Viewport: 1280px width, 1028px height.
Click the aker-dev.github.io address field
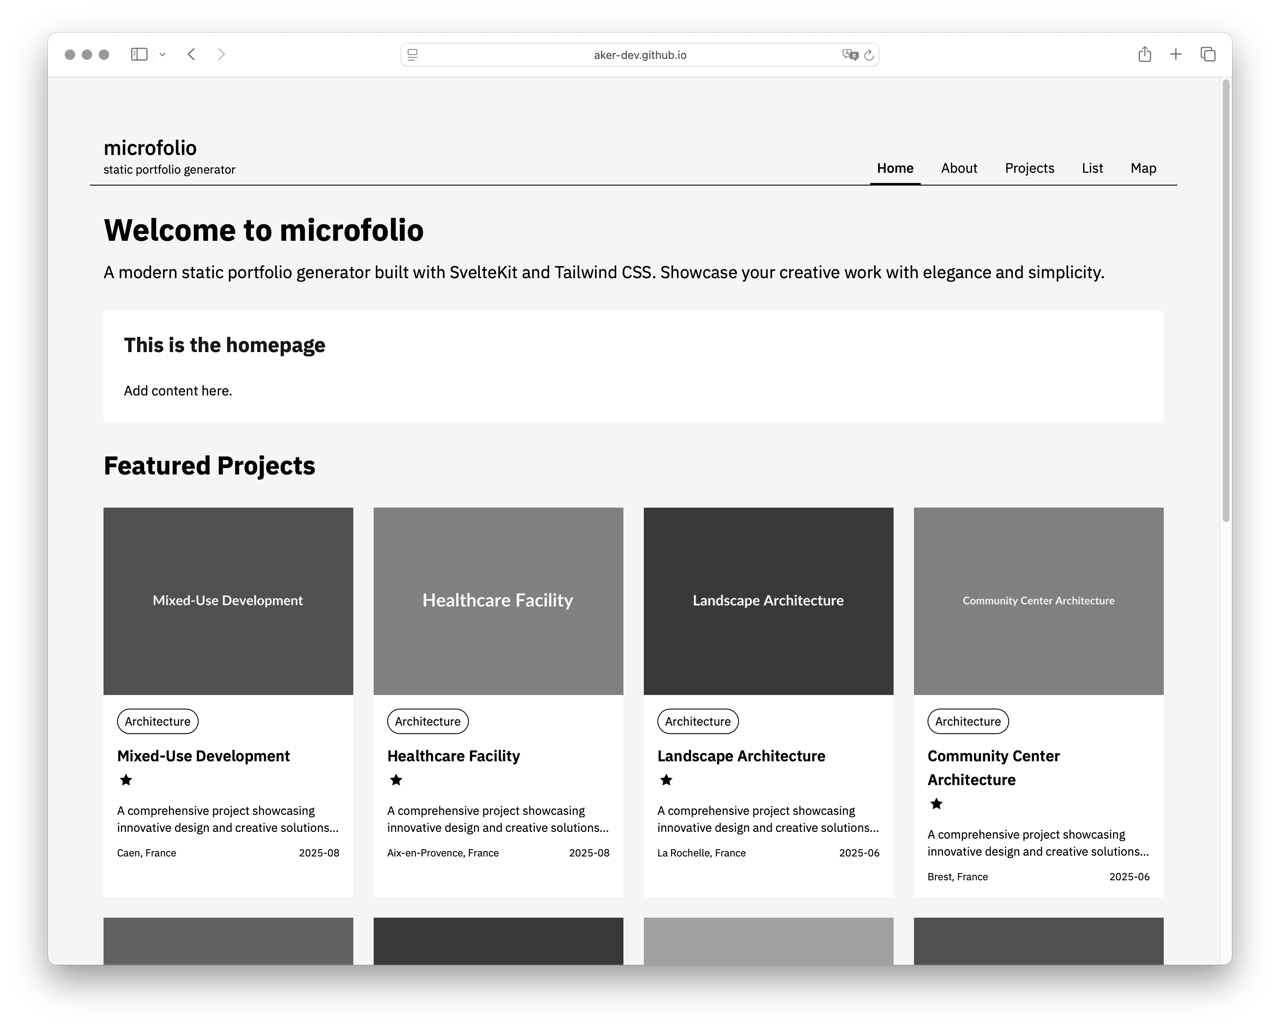coord(640,55)
